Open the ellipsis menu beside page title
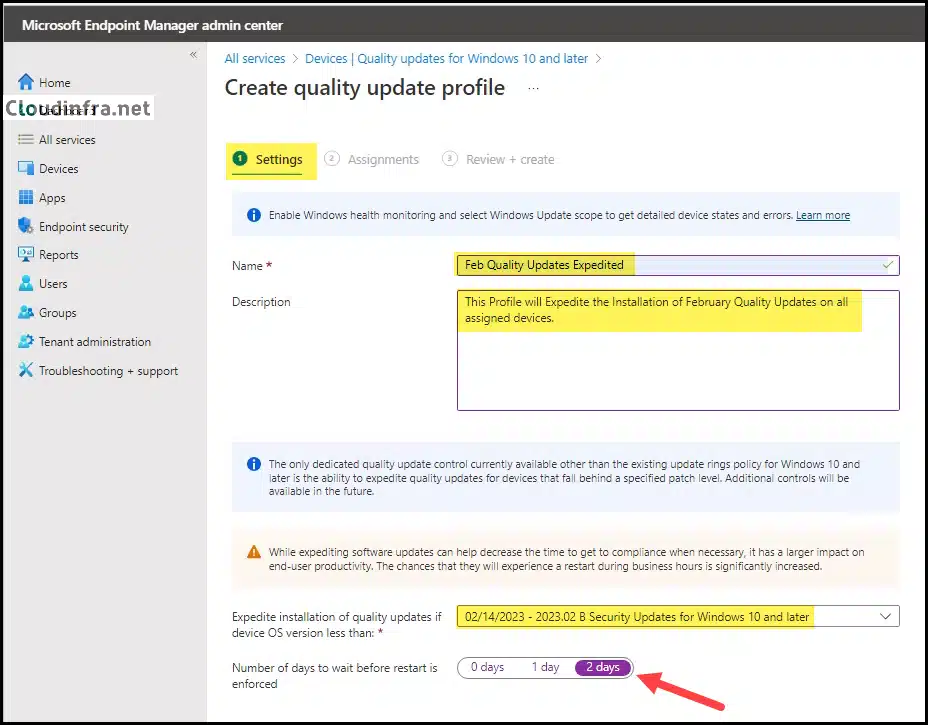This screenshot has height=725, width=928. point(534,88)
